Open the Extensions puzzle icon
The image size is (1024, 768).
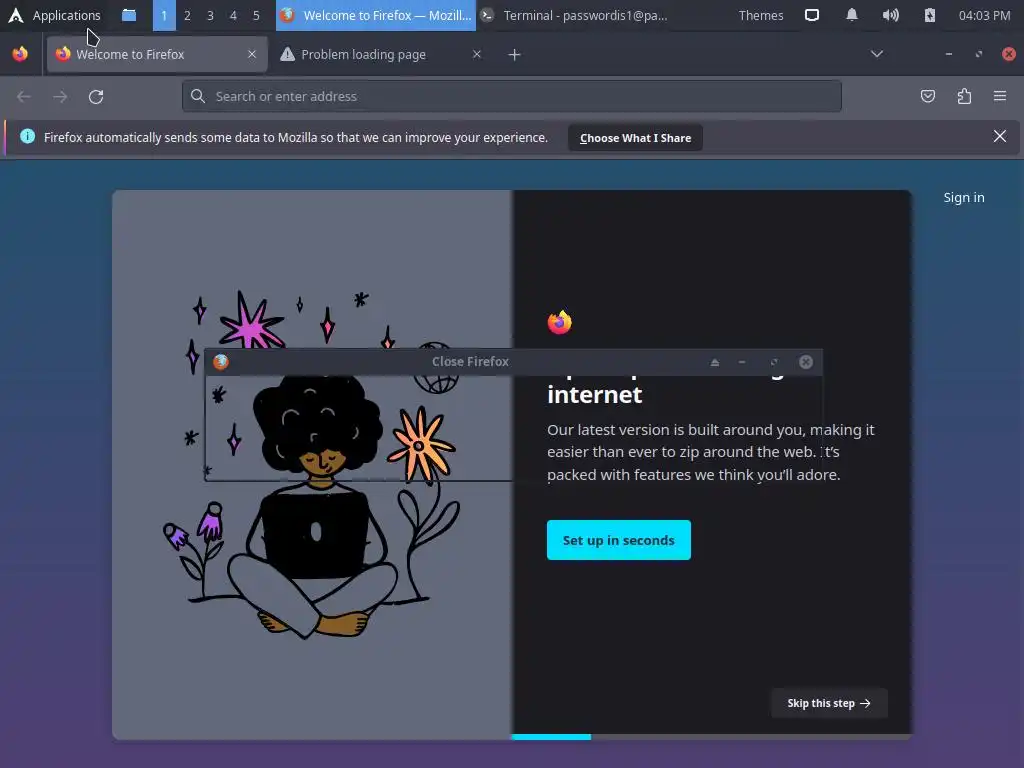pos(964,97)
